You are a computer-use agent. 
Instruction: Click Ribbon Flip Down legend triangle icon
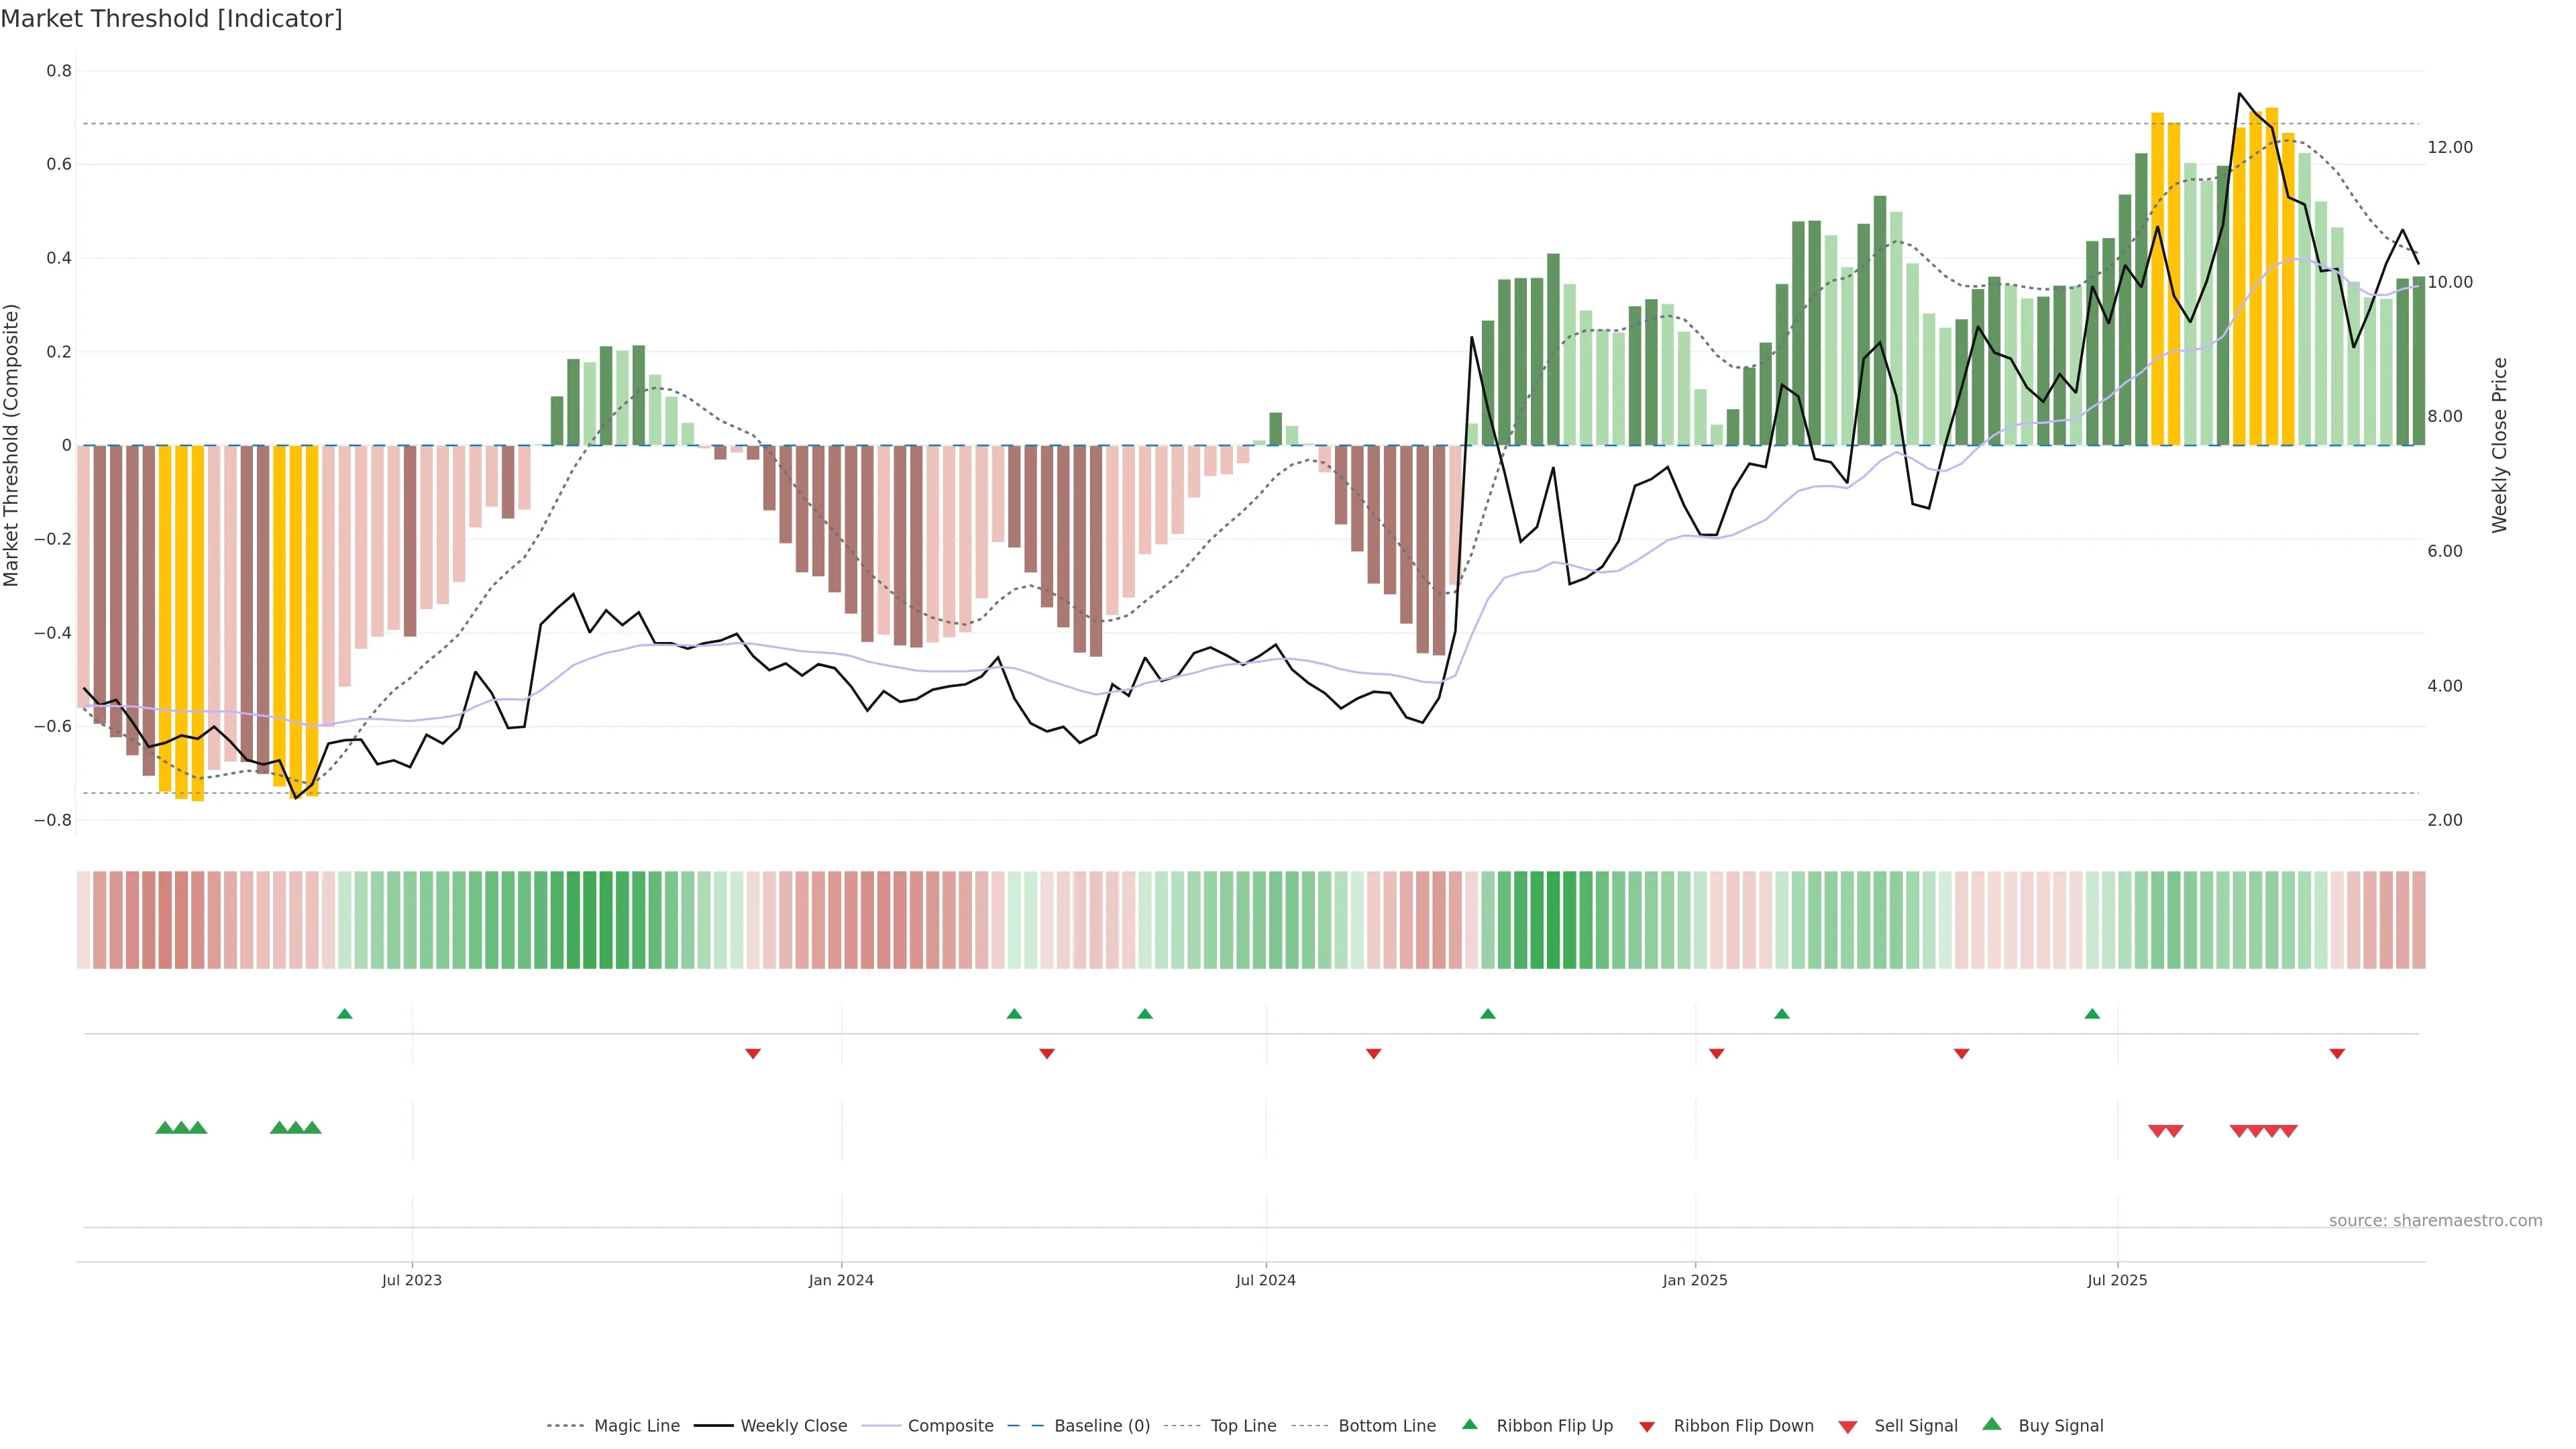pyautogui.click(x=1647, y=1426)
